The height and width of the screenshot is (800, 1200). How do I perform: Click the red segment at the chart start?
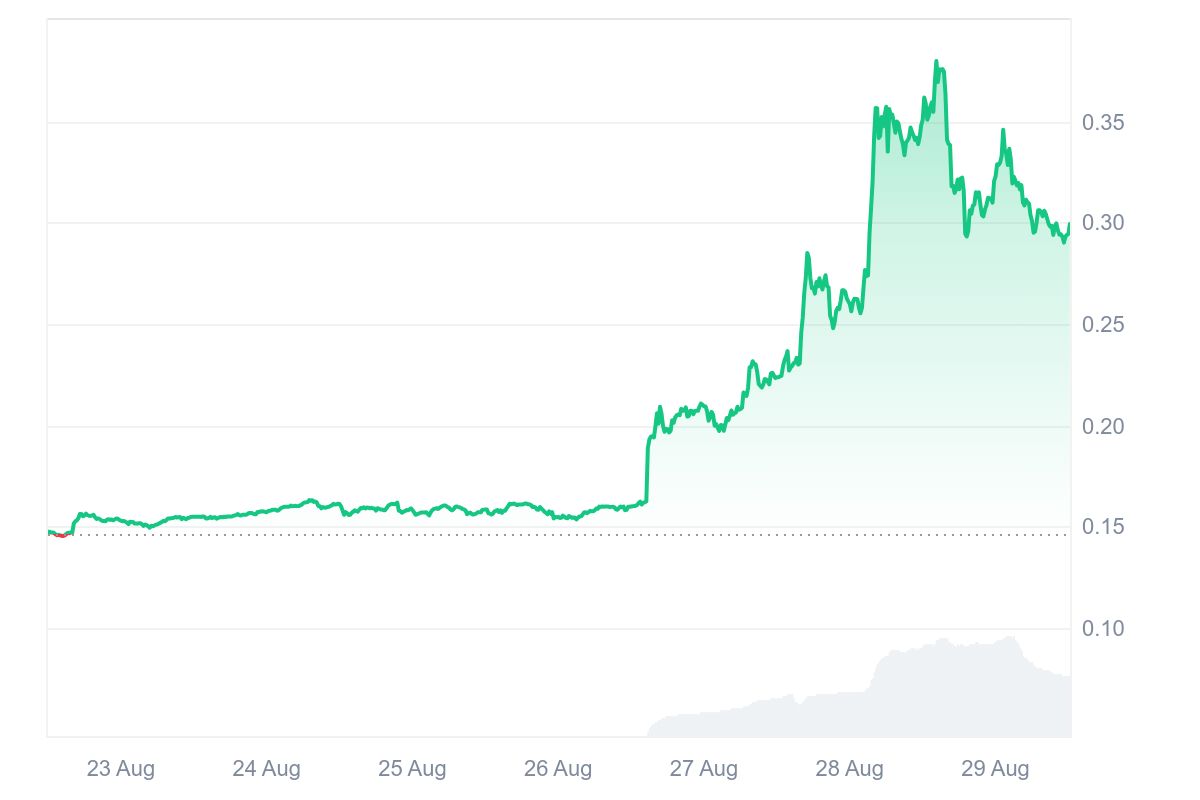pyautogui.click(x=61, y=536)
